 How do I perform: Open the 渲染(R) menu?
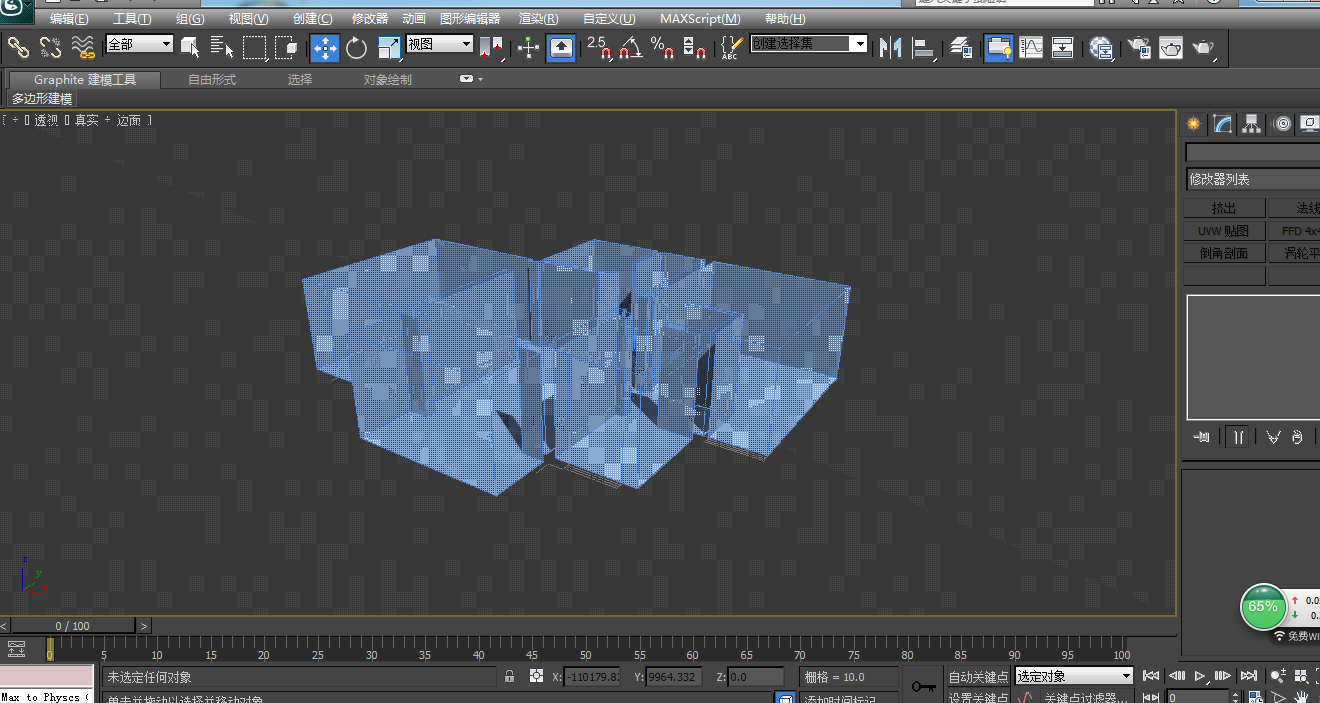click(539, 19)
